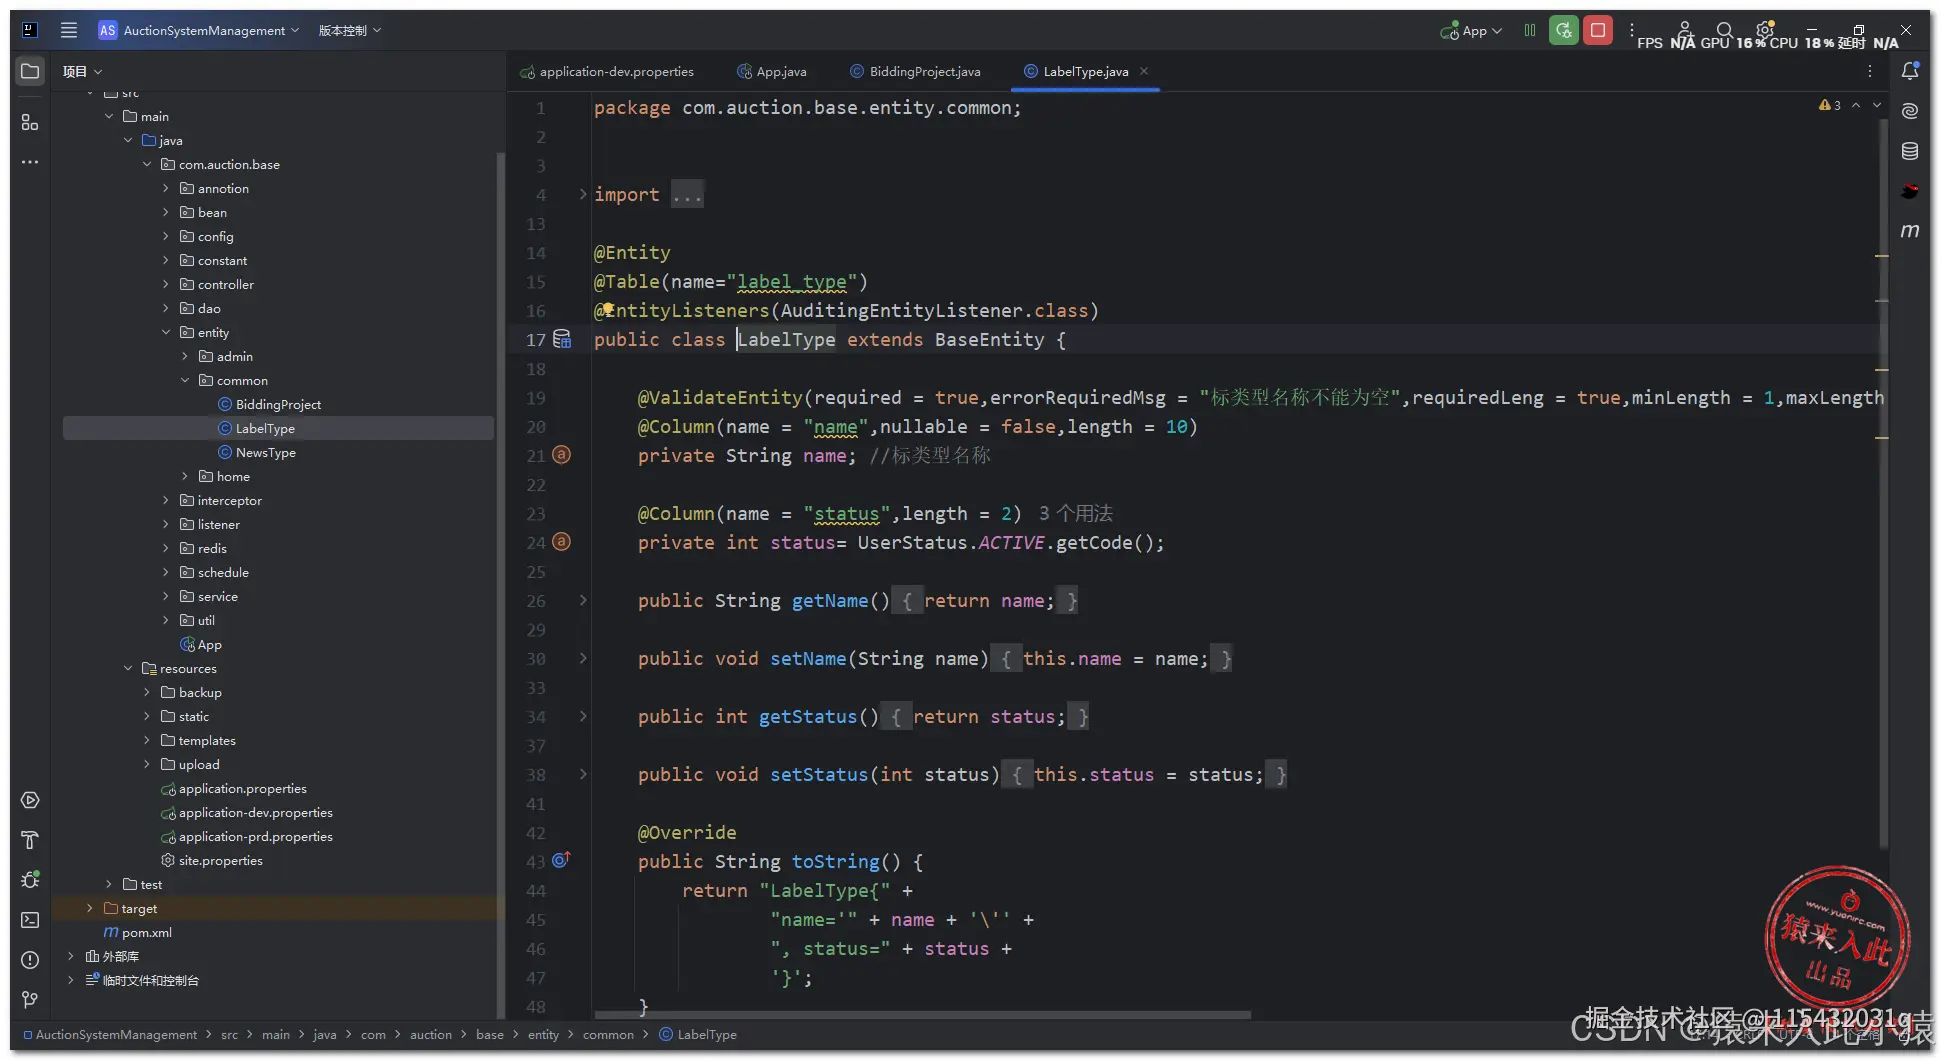Image resolution: width=1941 pixels, height=1061 pixels.
Task: Open the Debug tool window
Action: [x=30, y=880]
